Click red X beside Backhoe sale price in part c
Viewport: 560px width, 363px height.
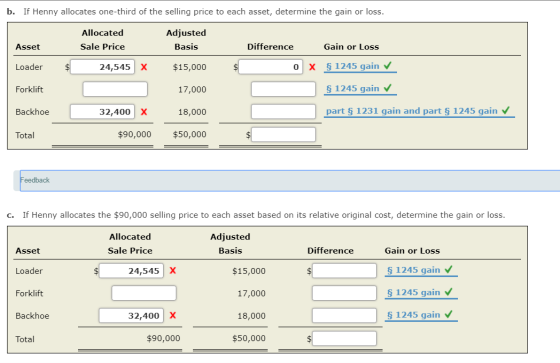tap(173, 315)
